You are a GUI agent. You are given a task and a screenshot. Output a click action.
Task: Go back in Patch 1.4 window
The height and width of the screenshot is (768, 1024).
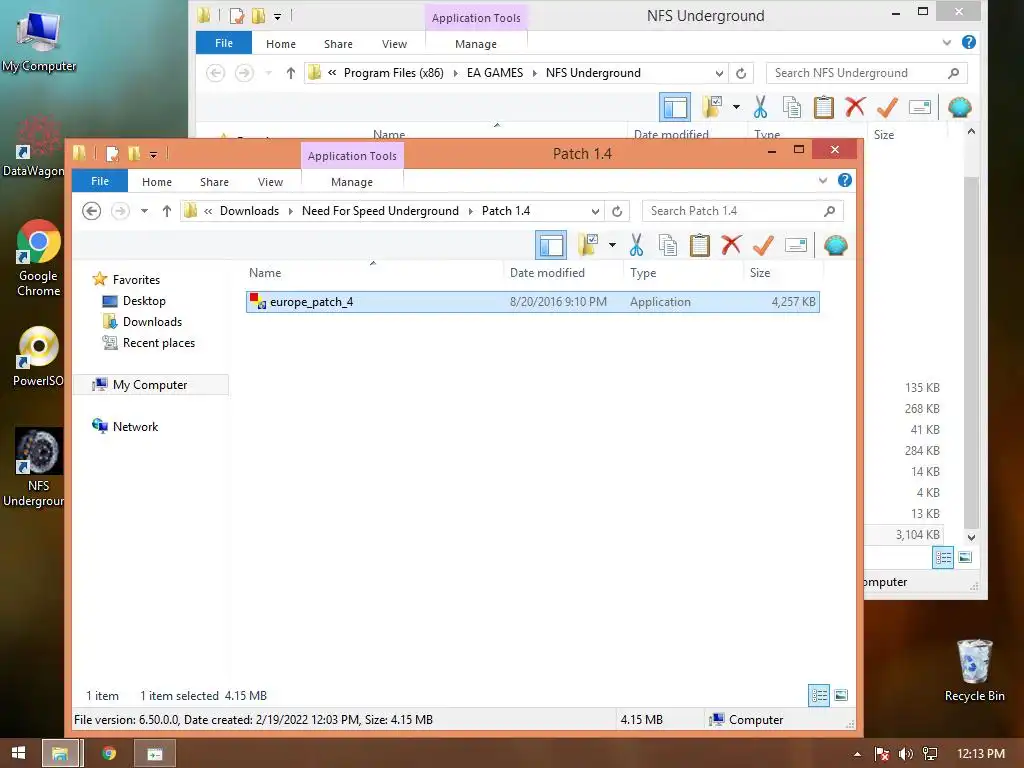pos(91,211)
